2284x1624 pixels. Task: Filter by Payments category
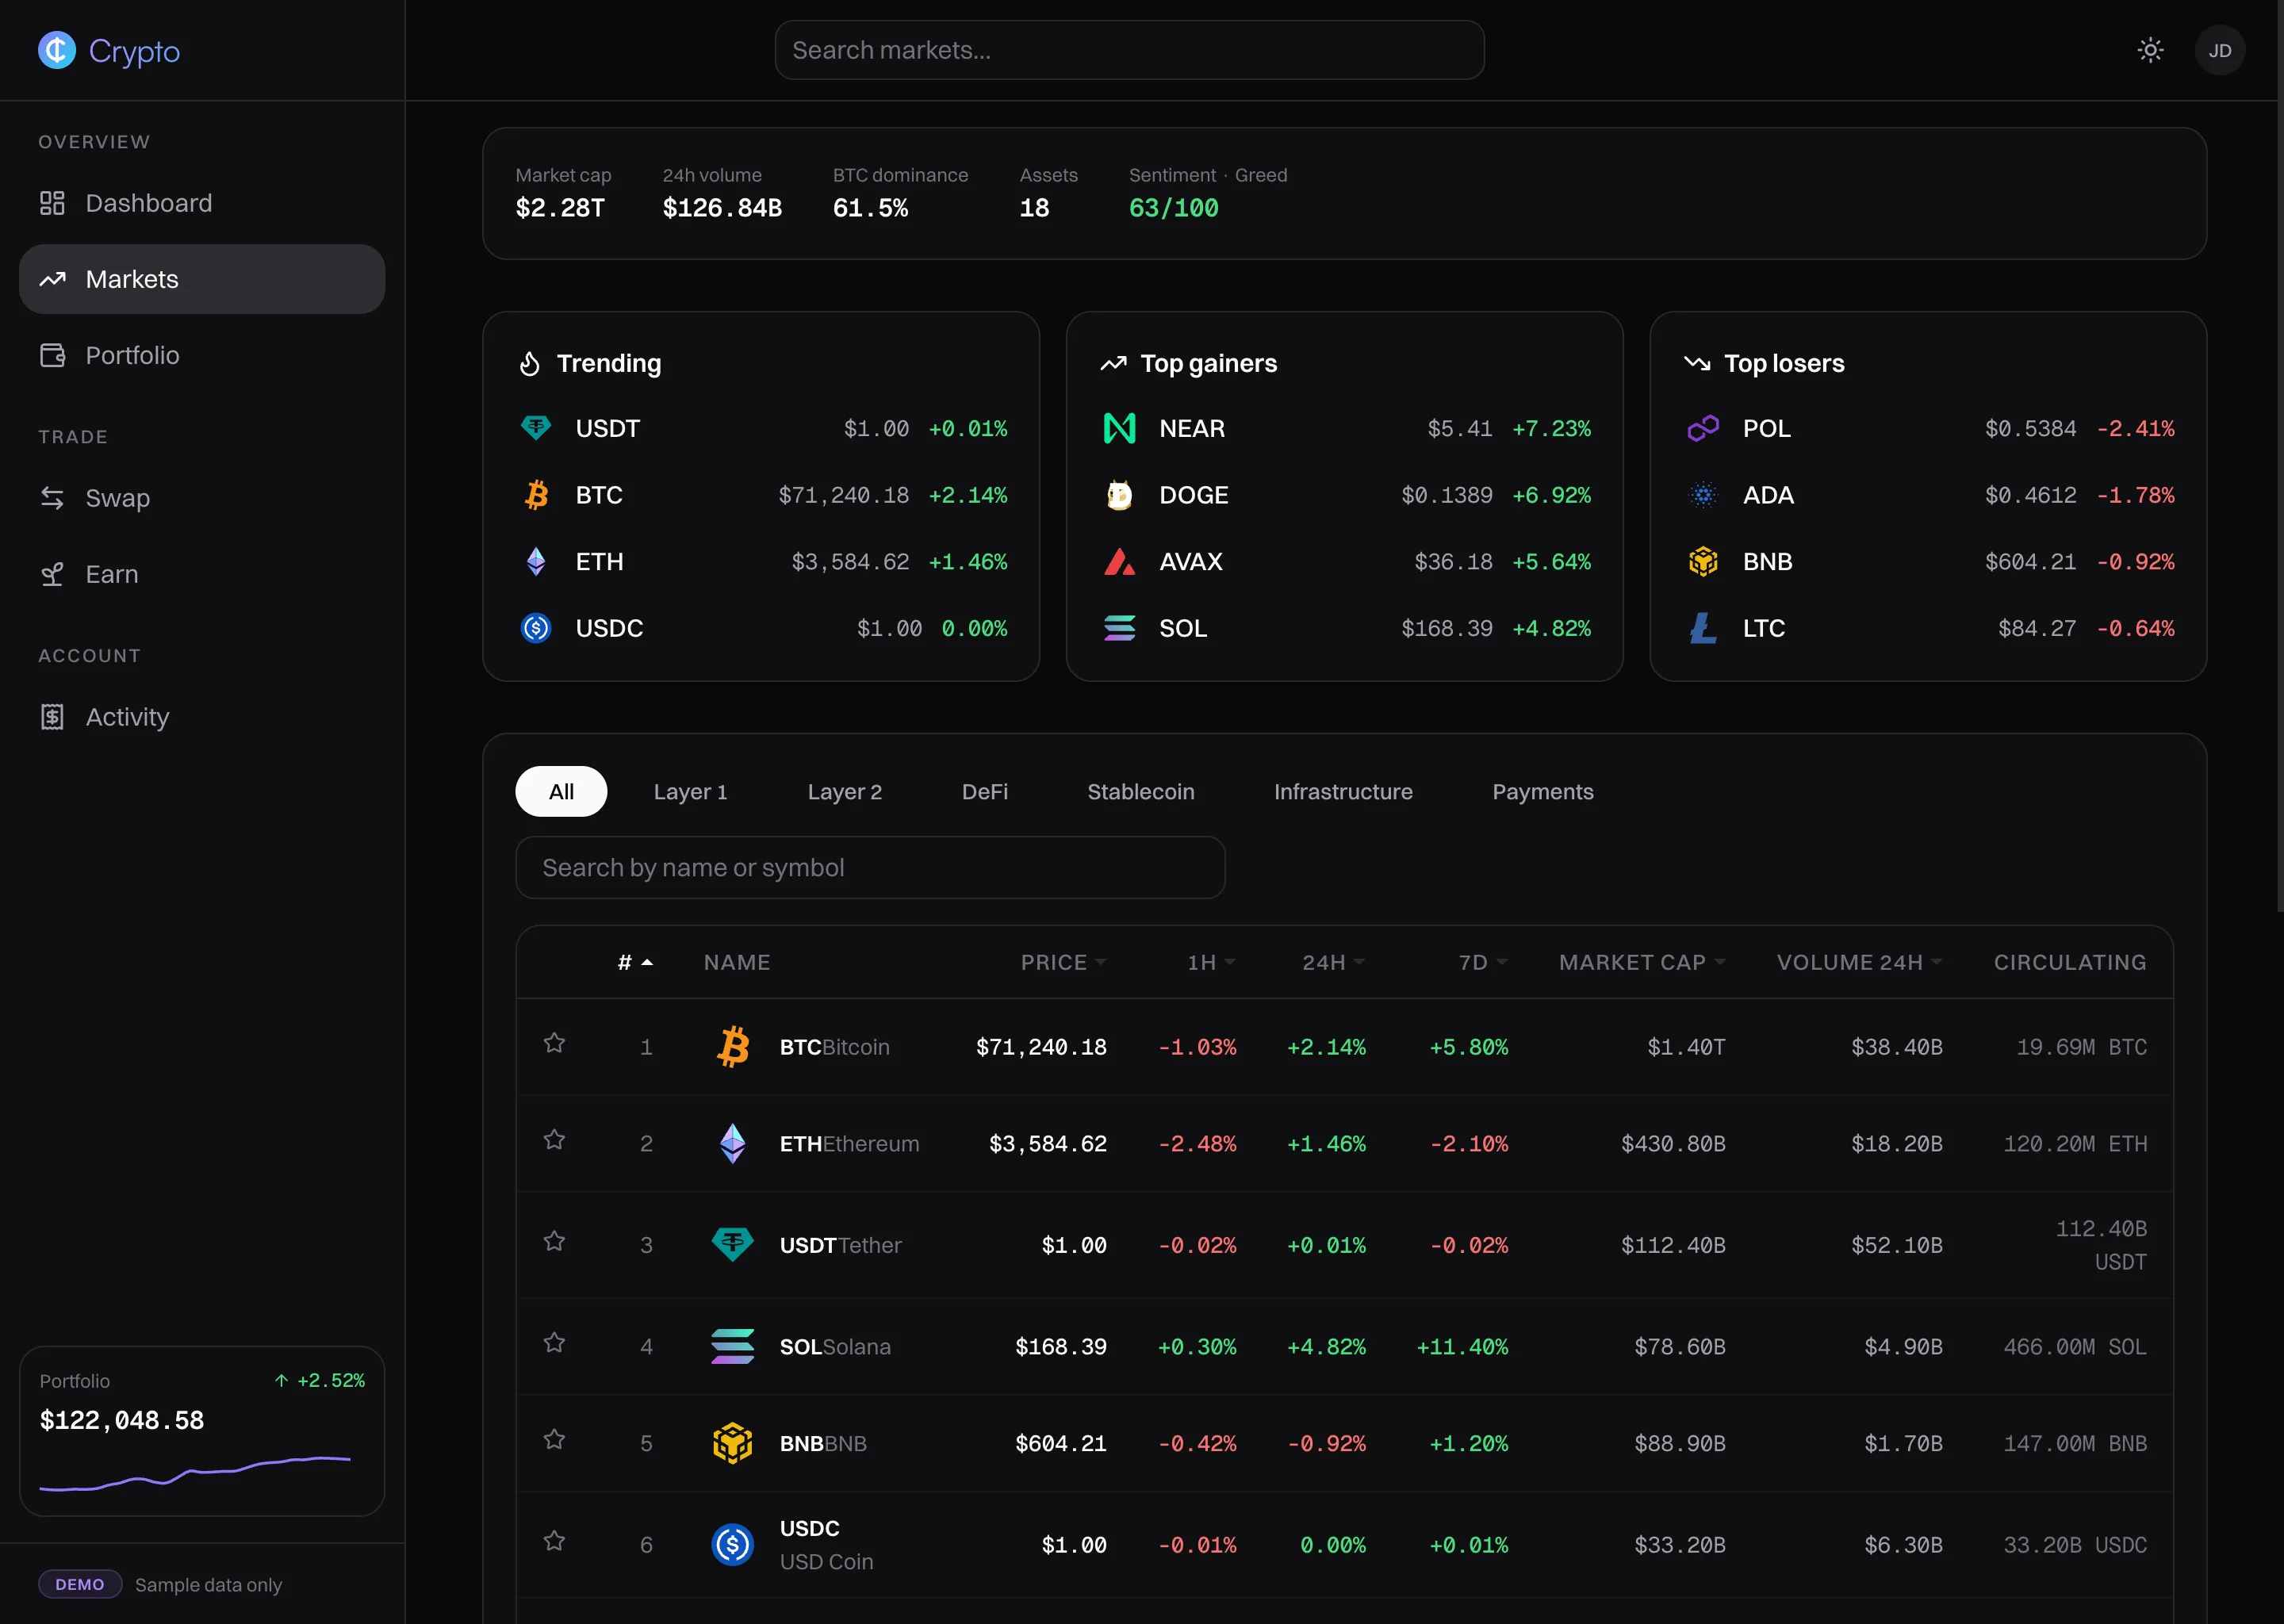click(x=1542, y=791)
